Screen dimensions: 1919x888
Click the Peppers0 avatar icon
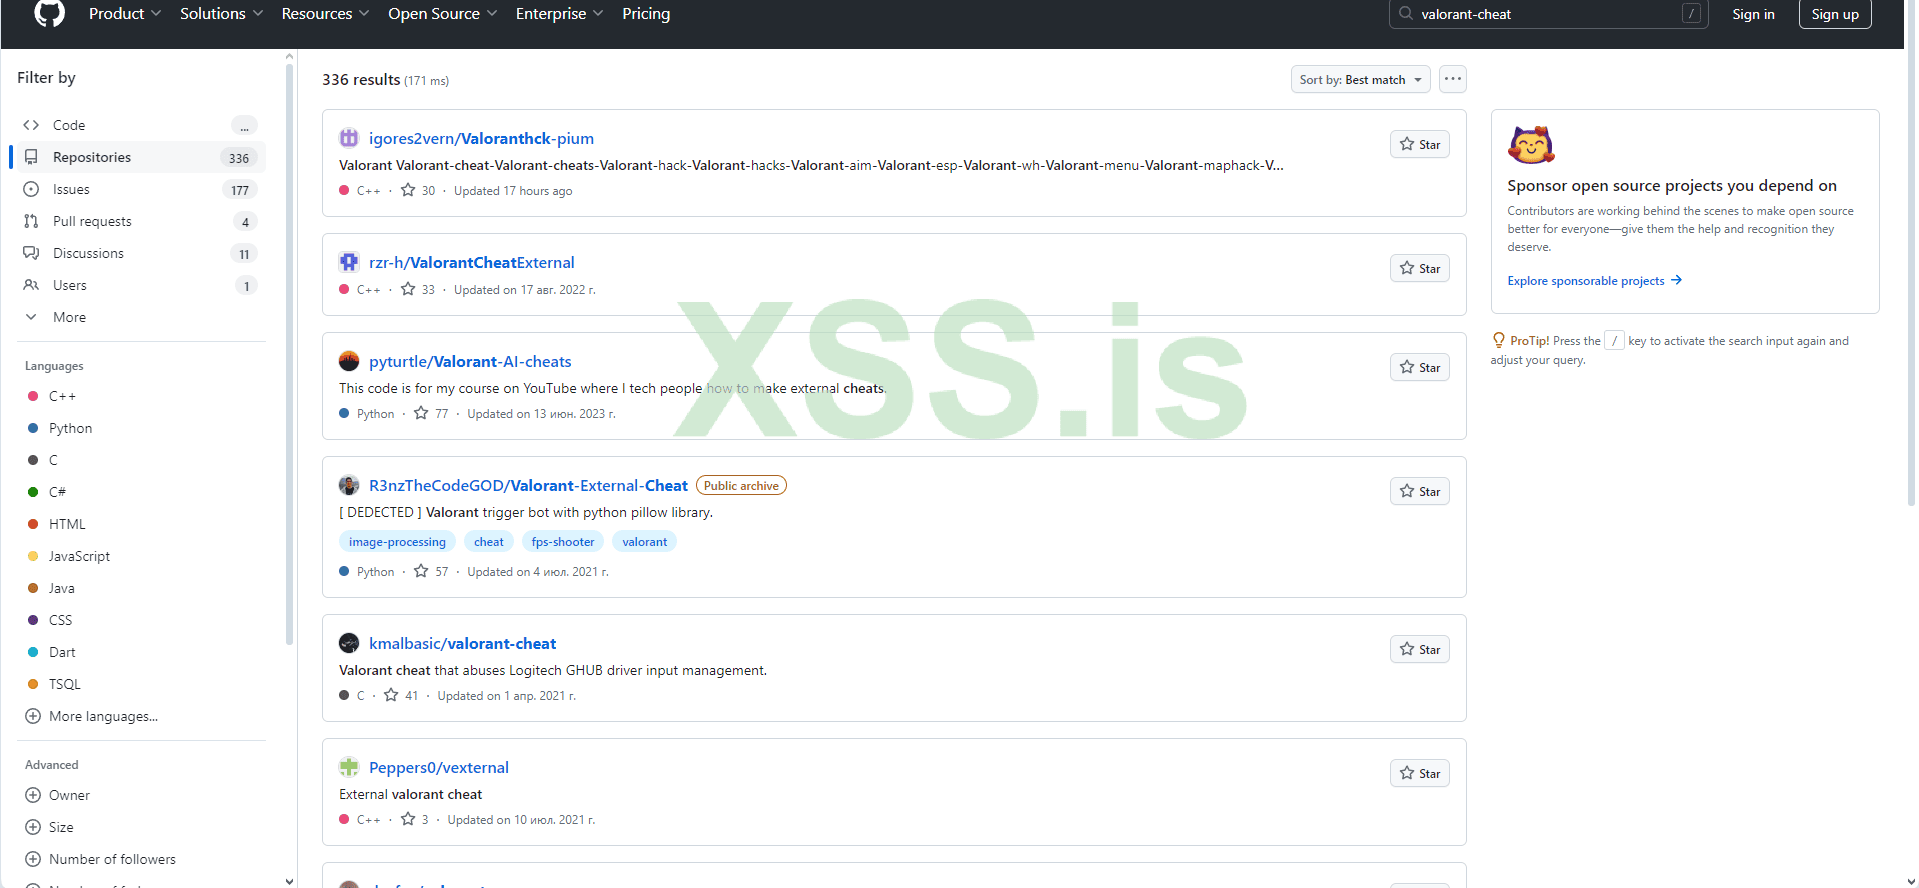(349, 767)
